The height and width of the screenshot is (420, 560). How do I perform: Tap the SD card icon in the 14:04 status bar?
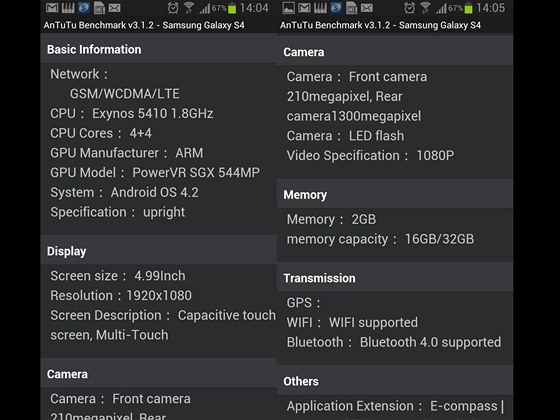99,8
